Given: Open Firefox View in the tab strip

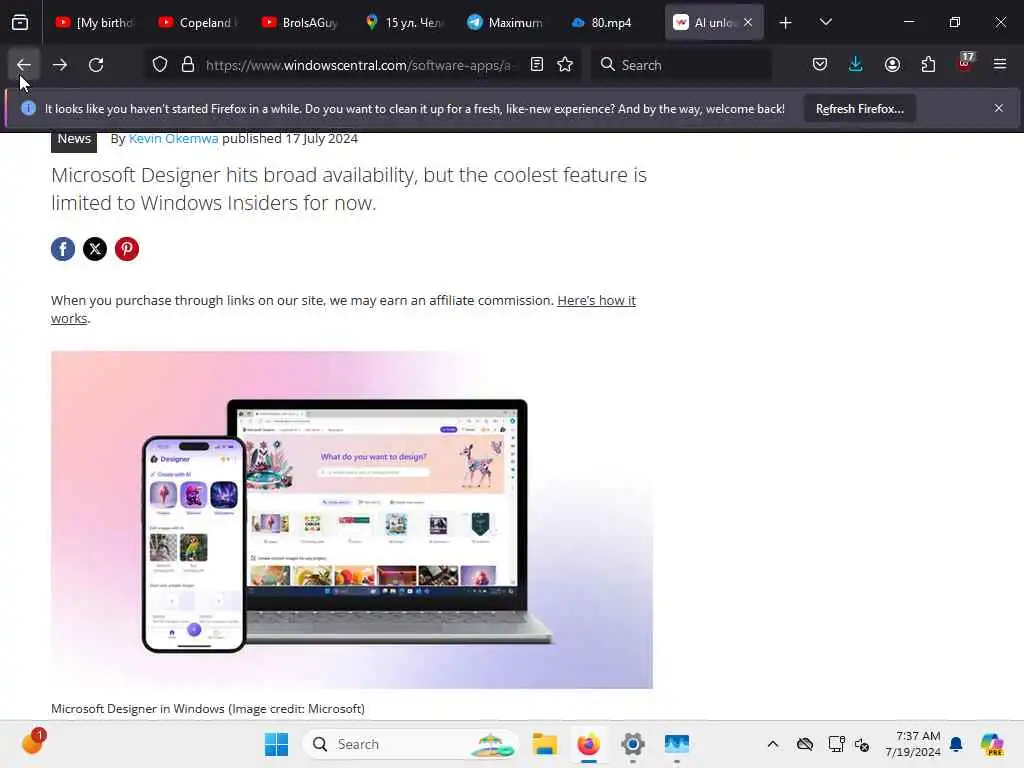Looking at the screenshot, I should click(20, 23).
